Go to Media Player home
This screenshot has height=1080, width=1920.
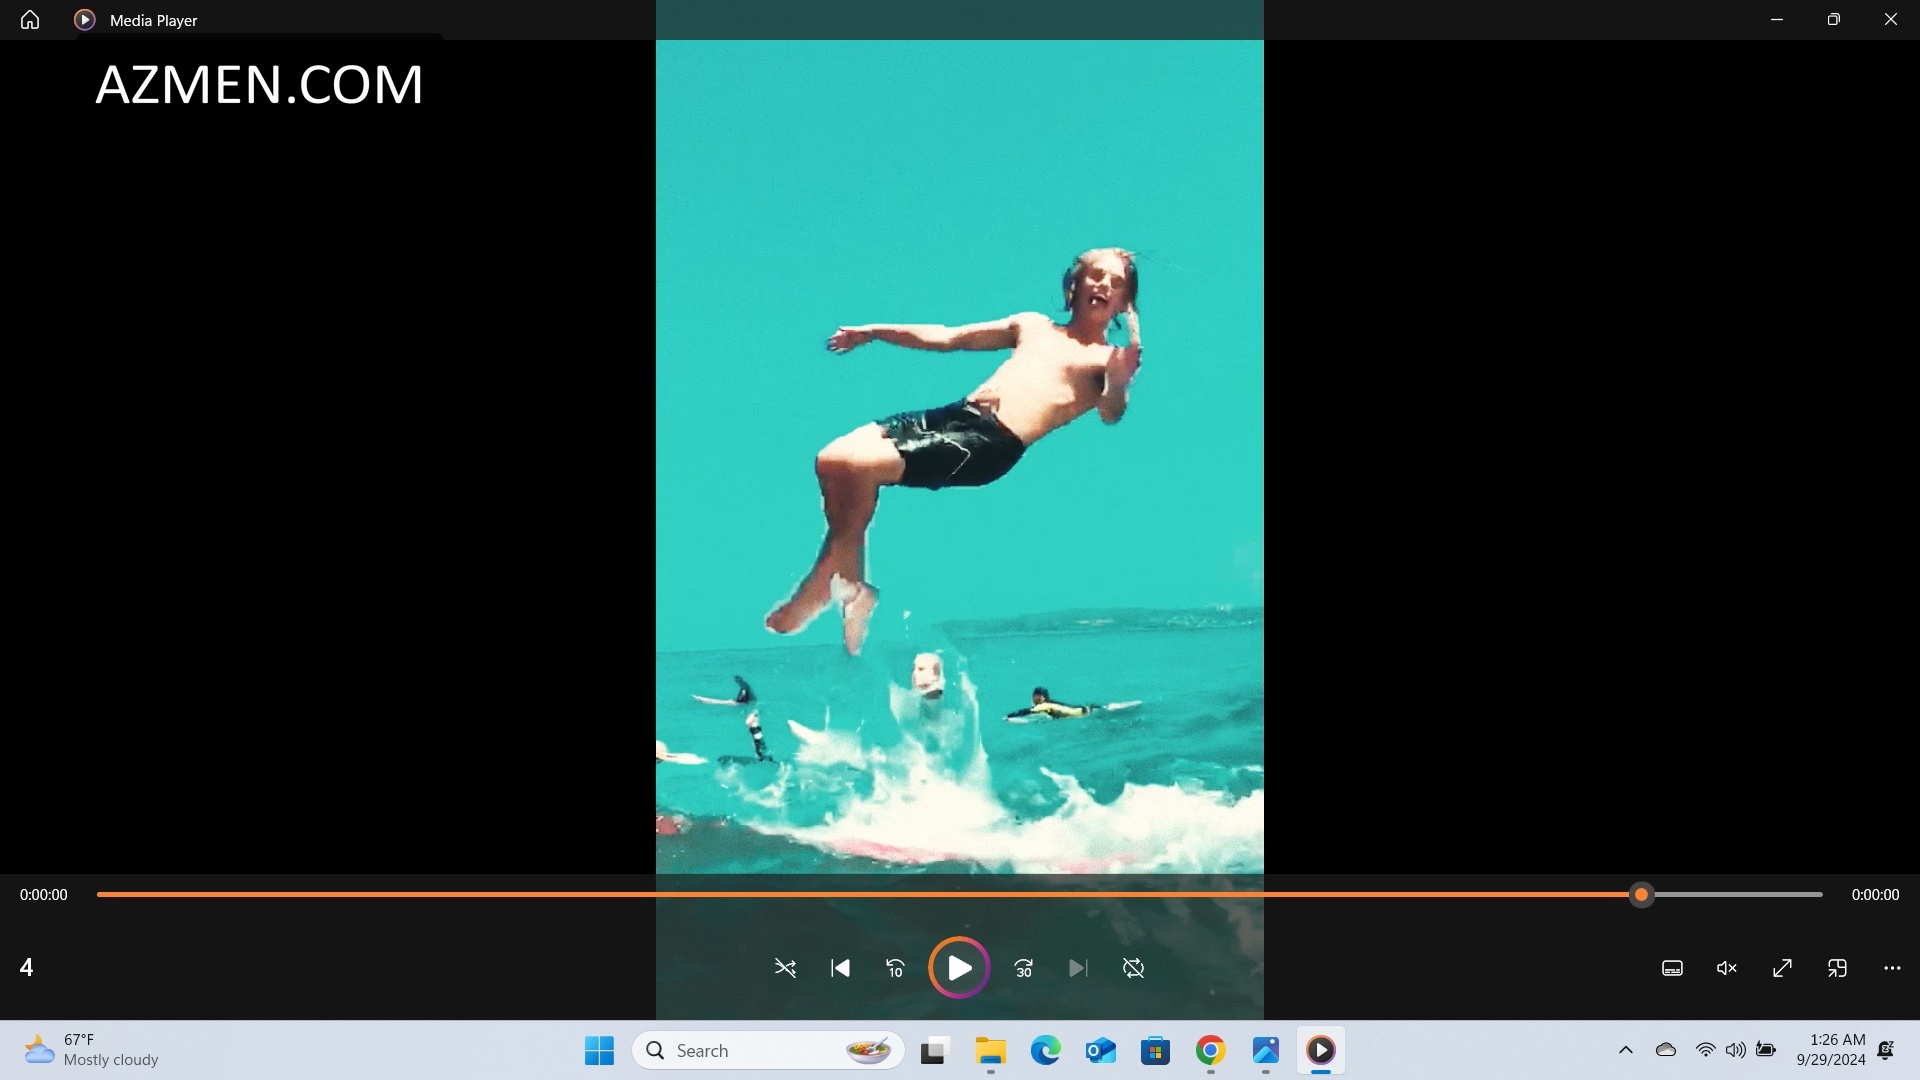pos(30,20)
